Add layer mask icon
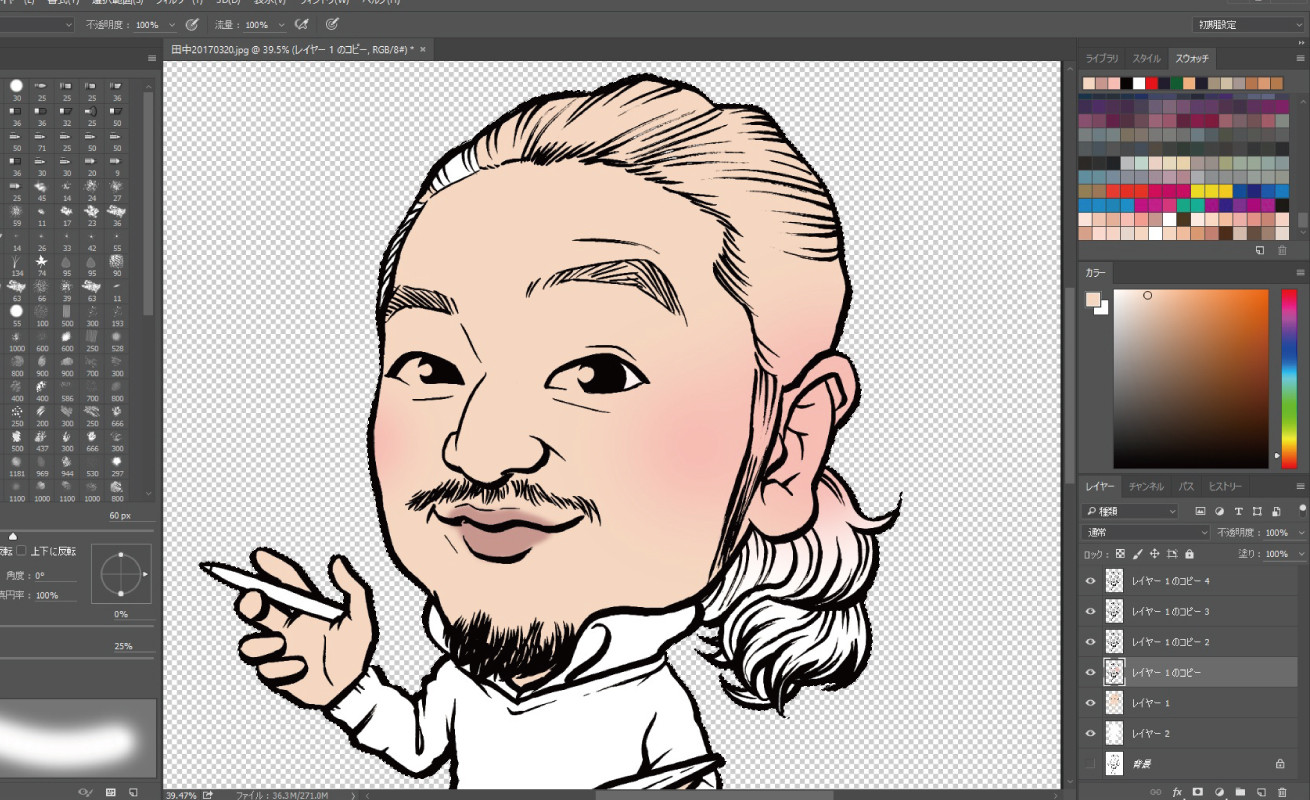The height and width of the screenshot is (800, 1310). coord(1198,792)
